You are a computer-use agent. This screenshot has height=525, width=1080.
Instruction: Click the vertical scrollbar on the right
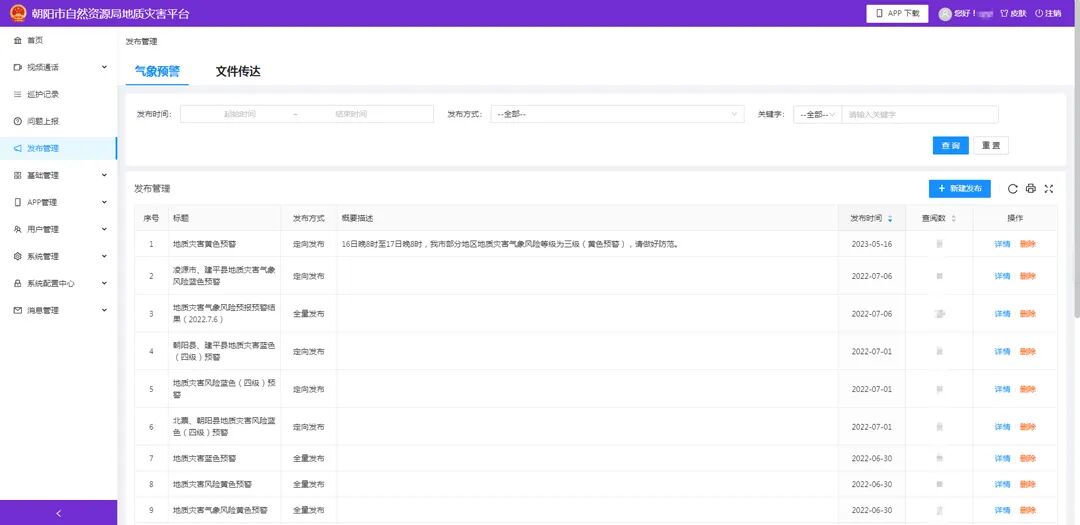[x=1076, y=158]
